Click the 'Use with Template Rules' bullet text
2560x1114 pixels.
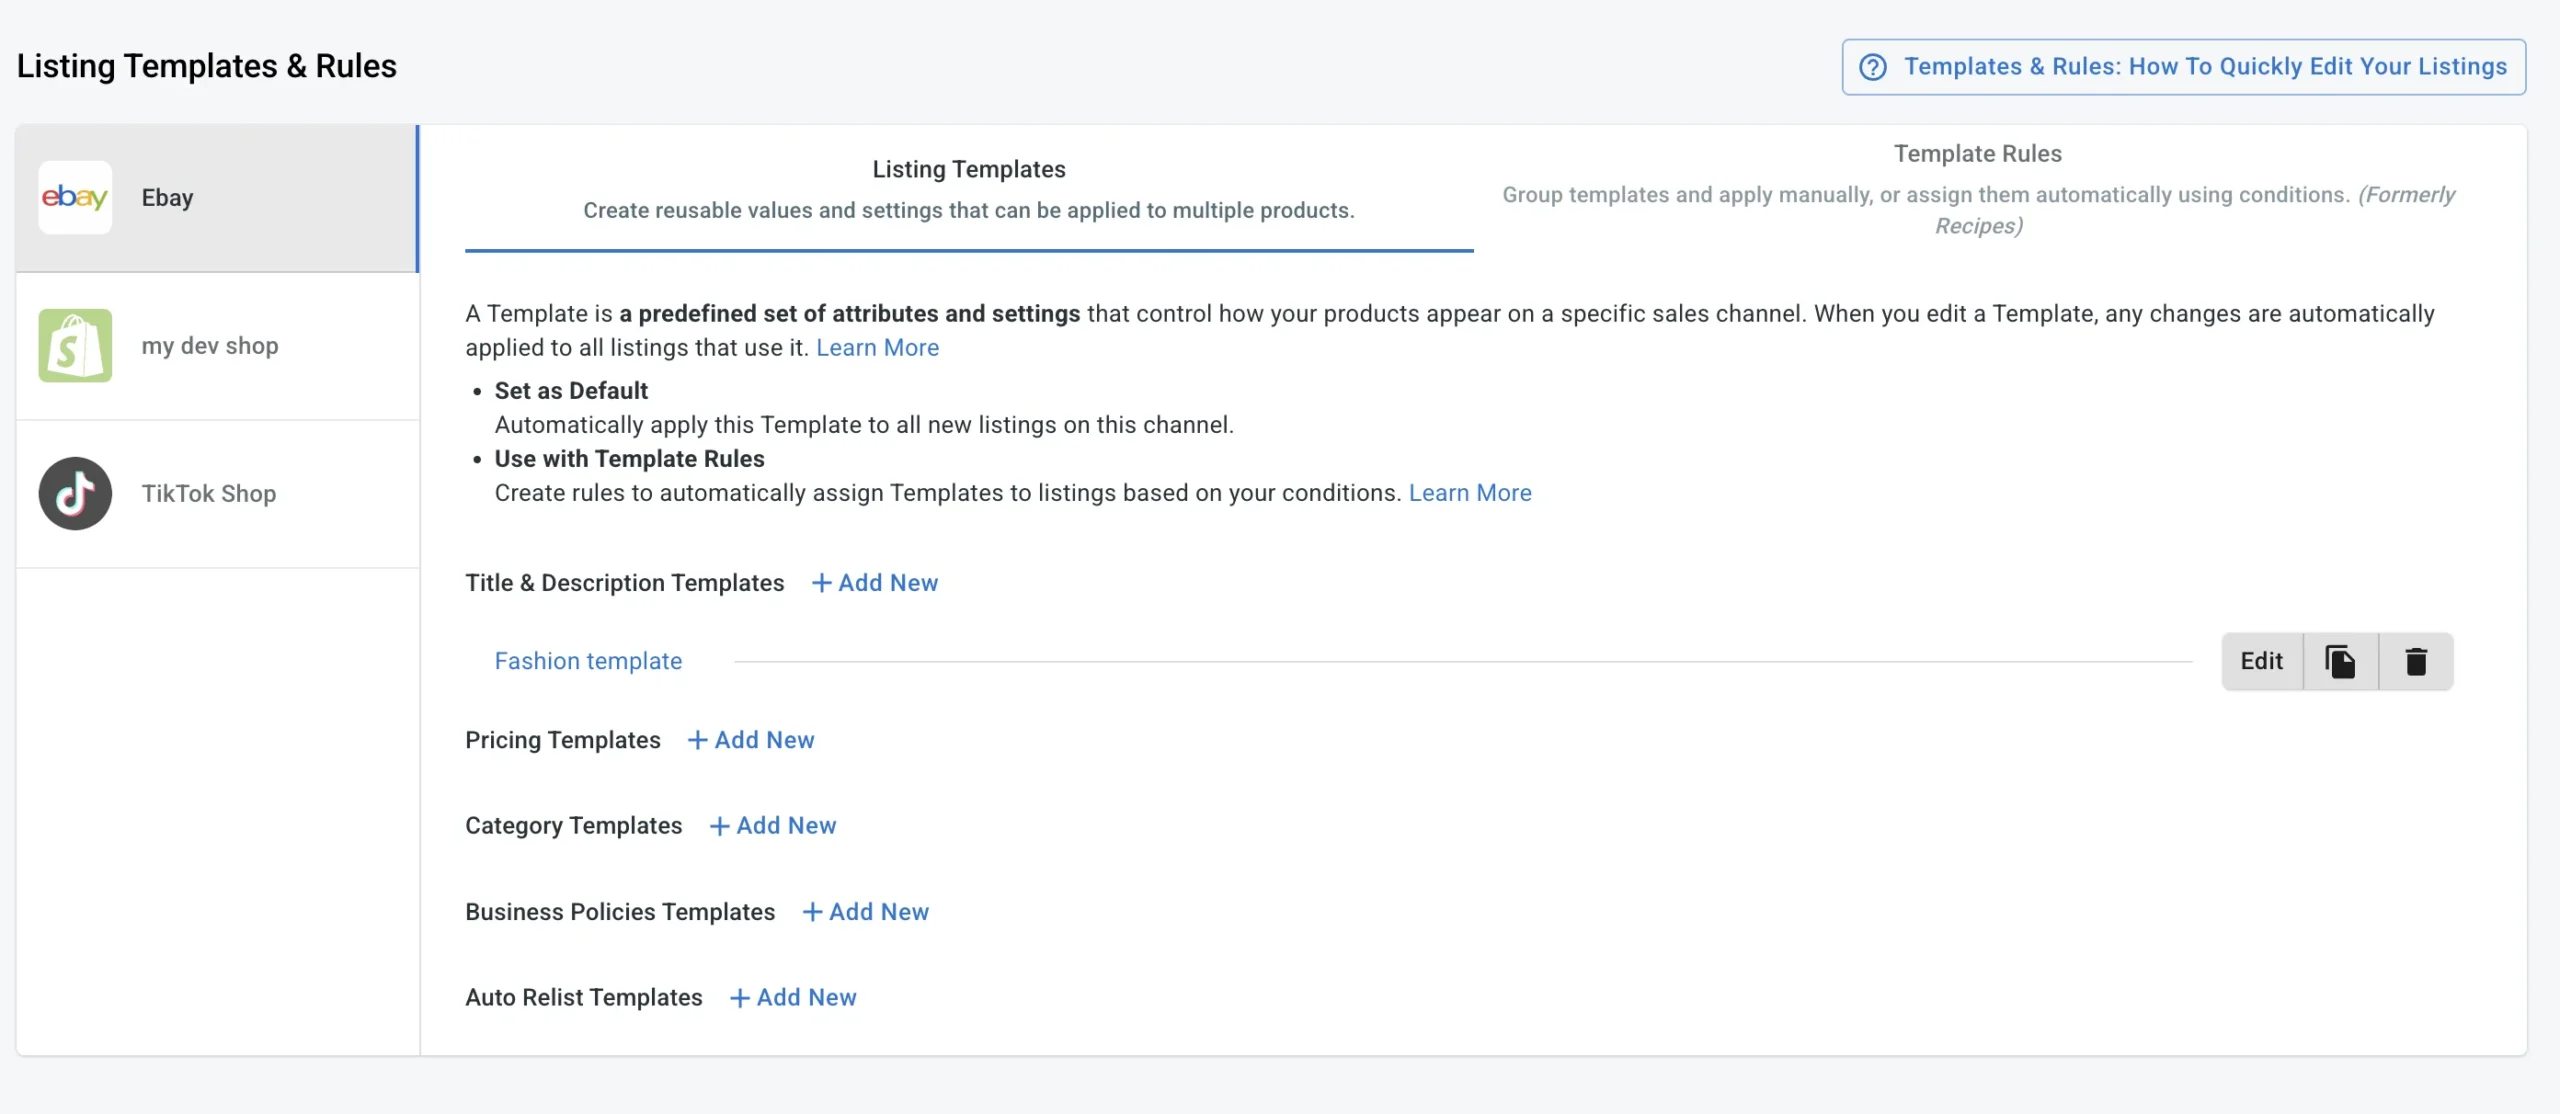click(x=629, y=459)
